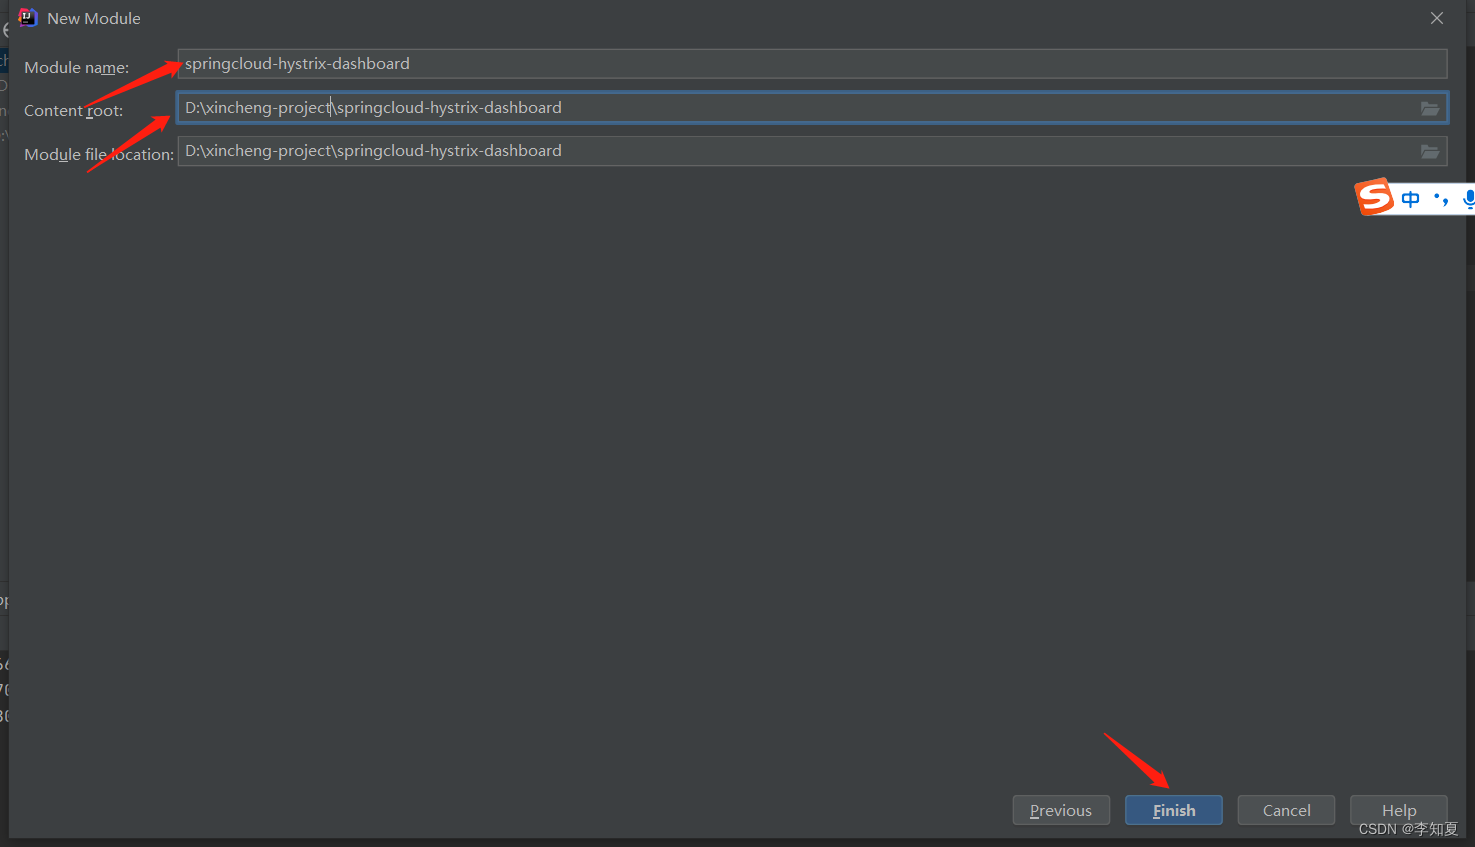Click the 'New Module' title text
Screen dimensions: 1475x847
pos(94,19)
